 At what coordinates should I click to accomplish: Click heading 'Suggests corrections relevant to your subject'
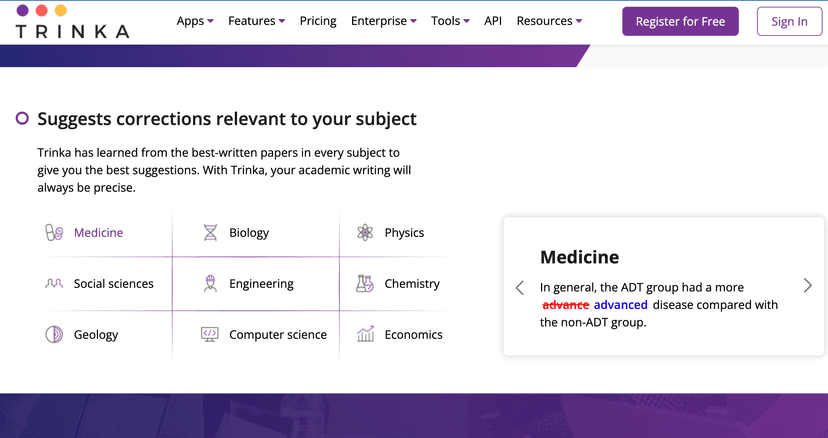[227, 119]
